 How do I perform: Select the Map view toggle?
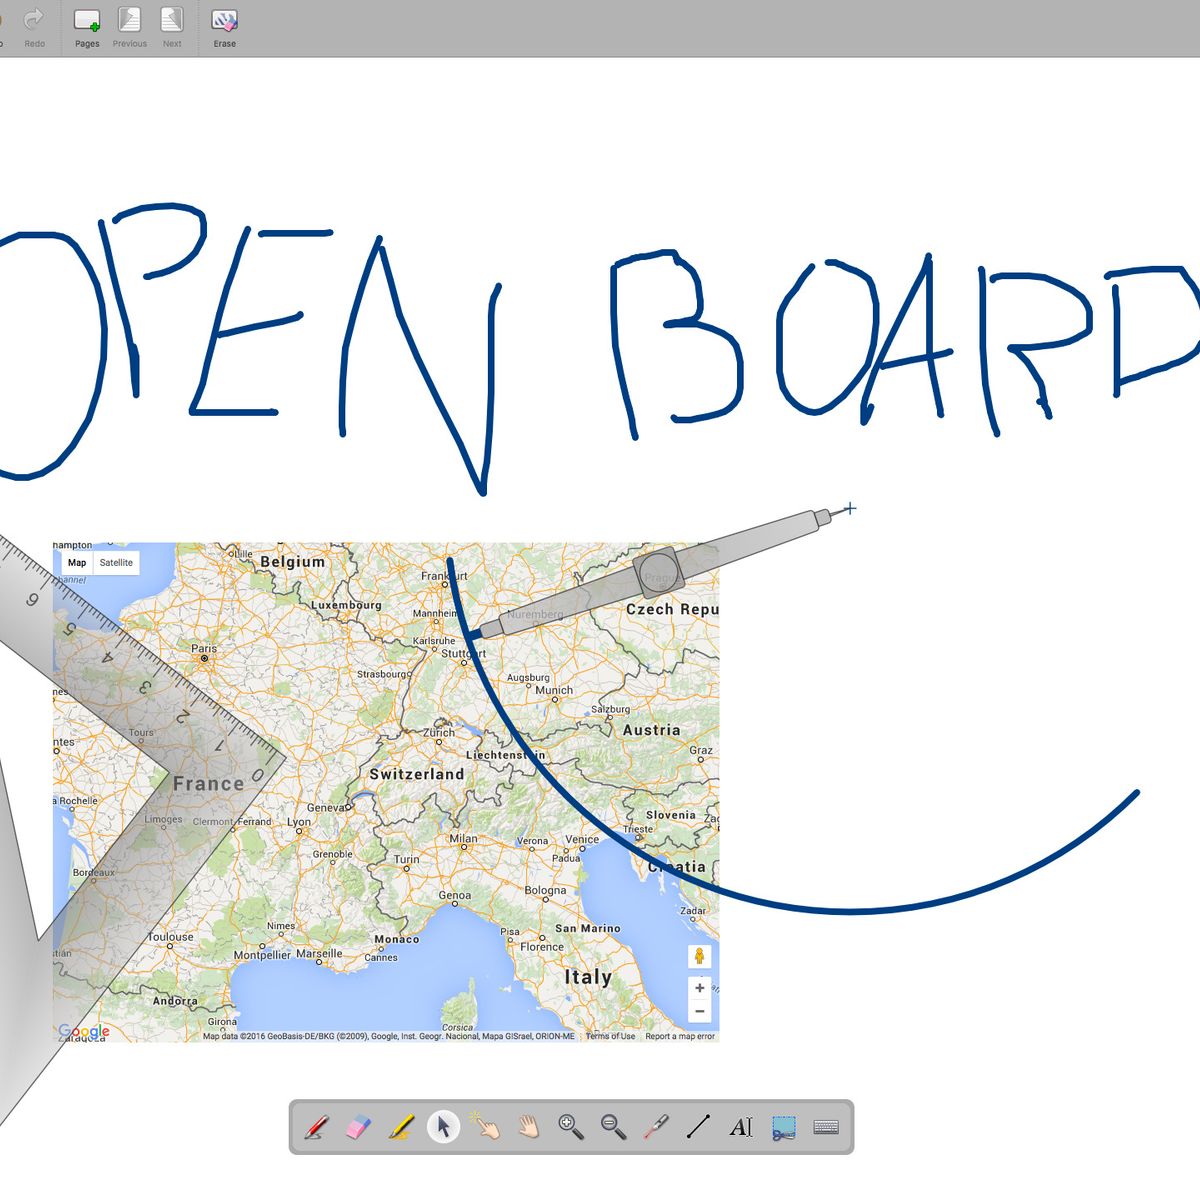click(77, 563)
